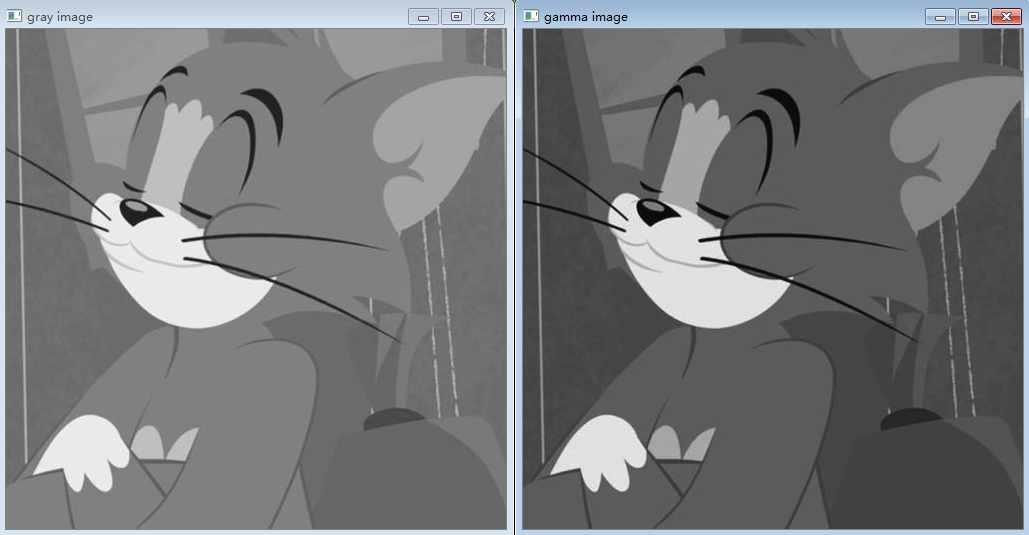Image resolution: width=1029 pixels, height=535 pixels.
Task: Maximize the gray image window
Action: point(456,16)
